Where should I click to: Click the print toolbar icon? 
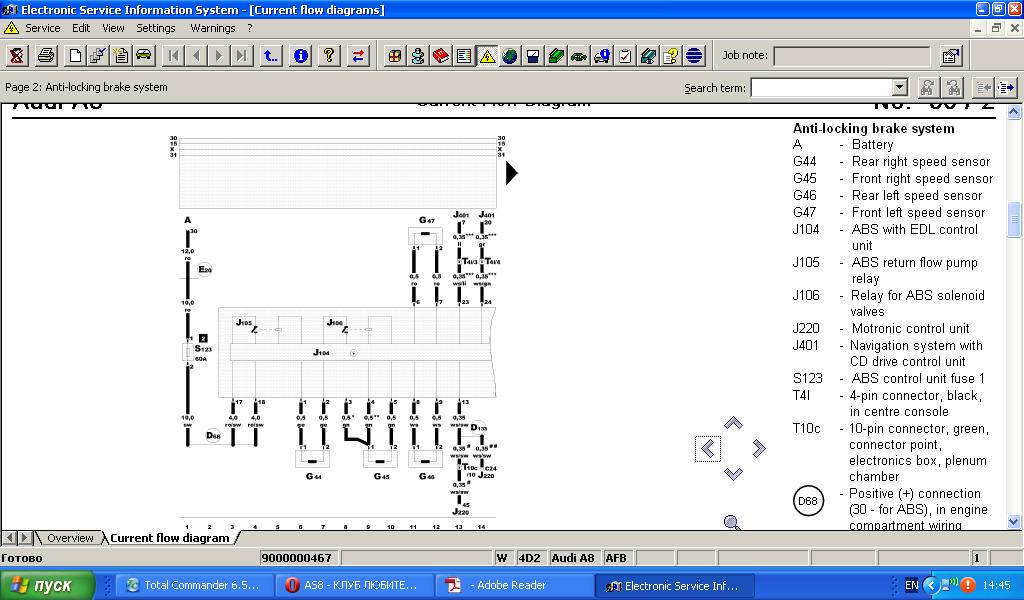[46, 56]
